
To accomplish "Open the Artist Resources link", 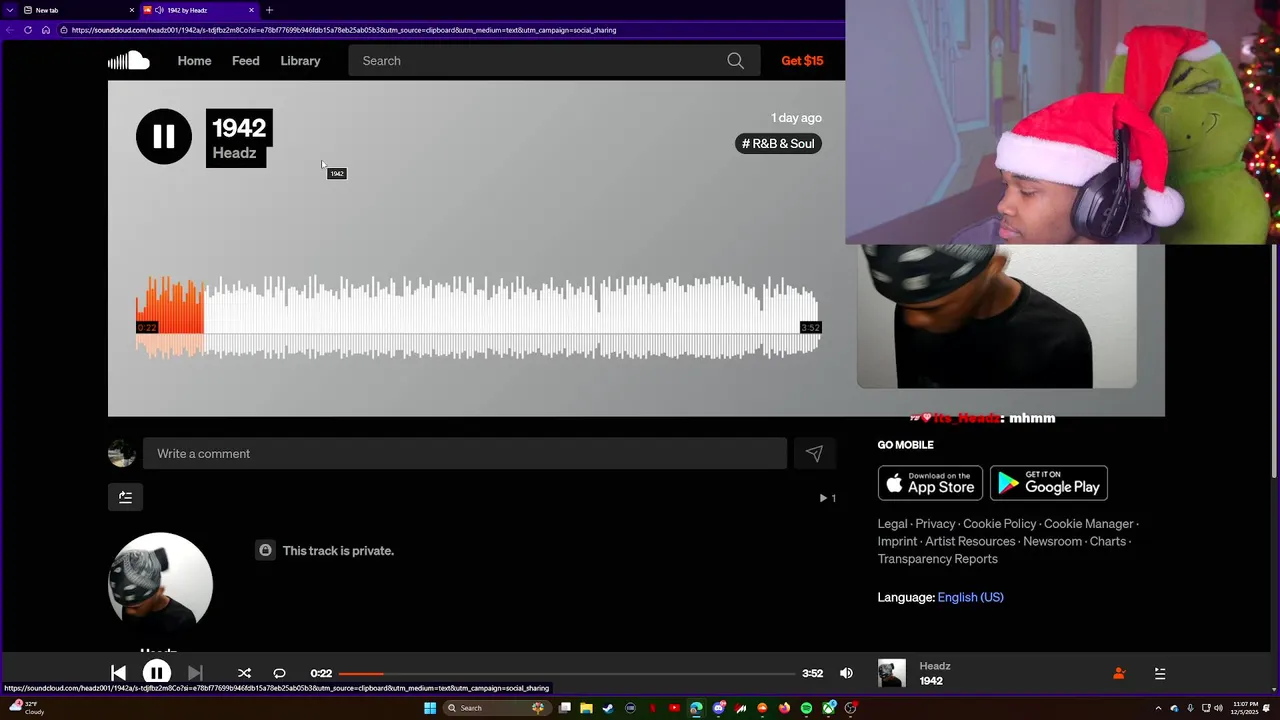I will pyautogui.click(x=970, y=541).
